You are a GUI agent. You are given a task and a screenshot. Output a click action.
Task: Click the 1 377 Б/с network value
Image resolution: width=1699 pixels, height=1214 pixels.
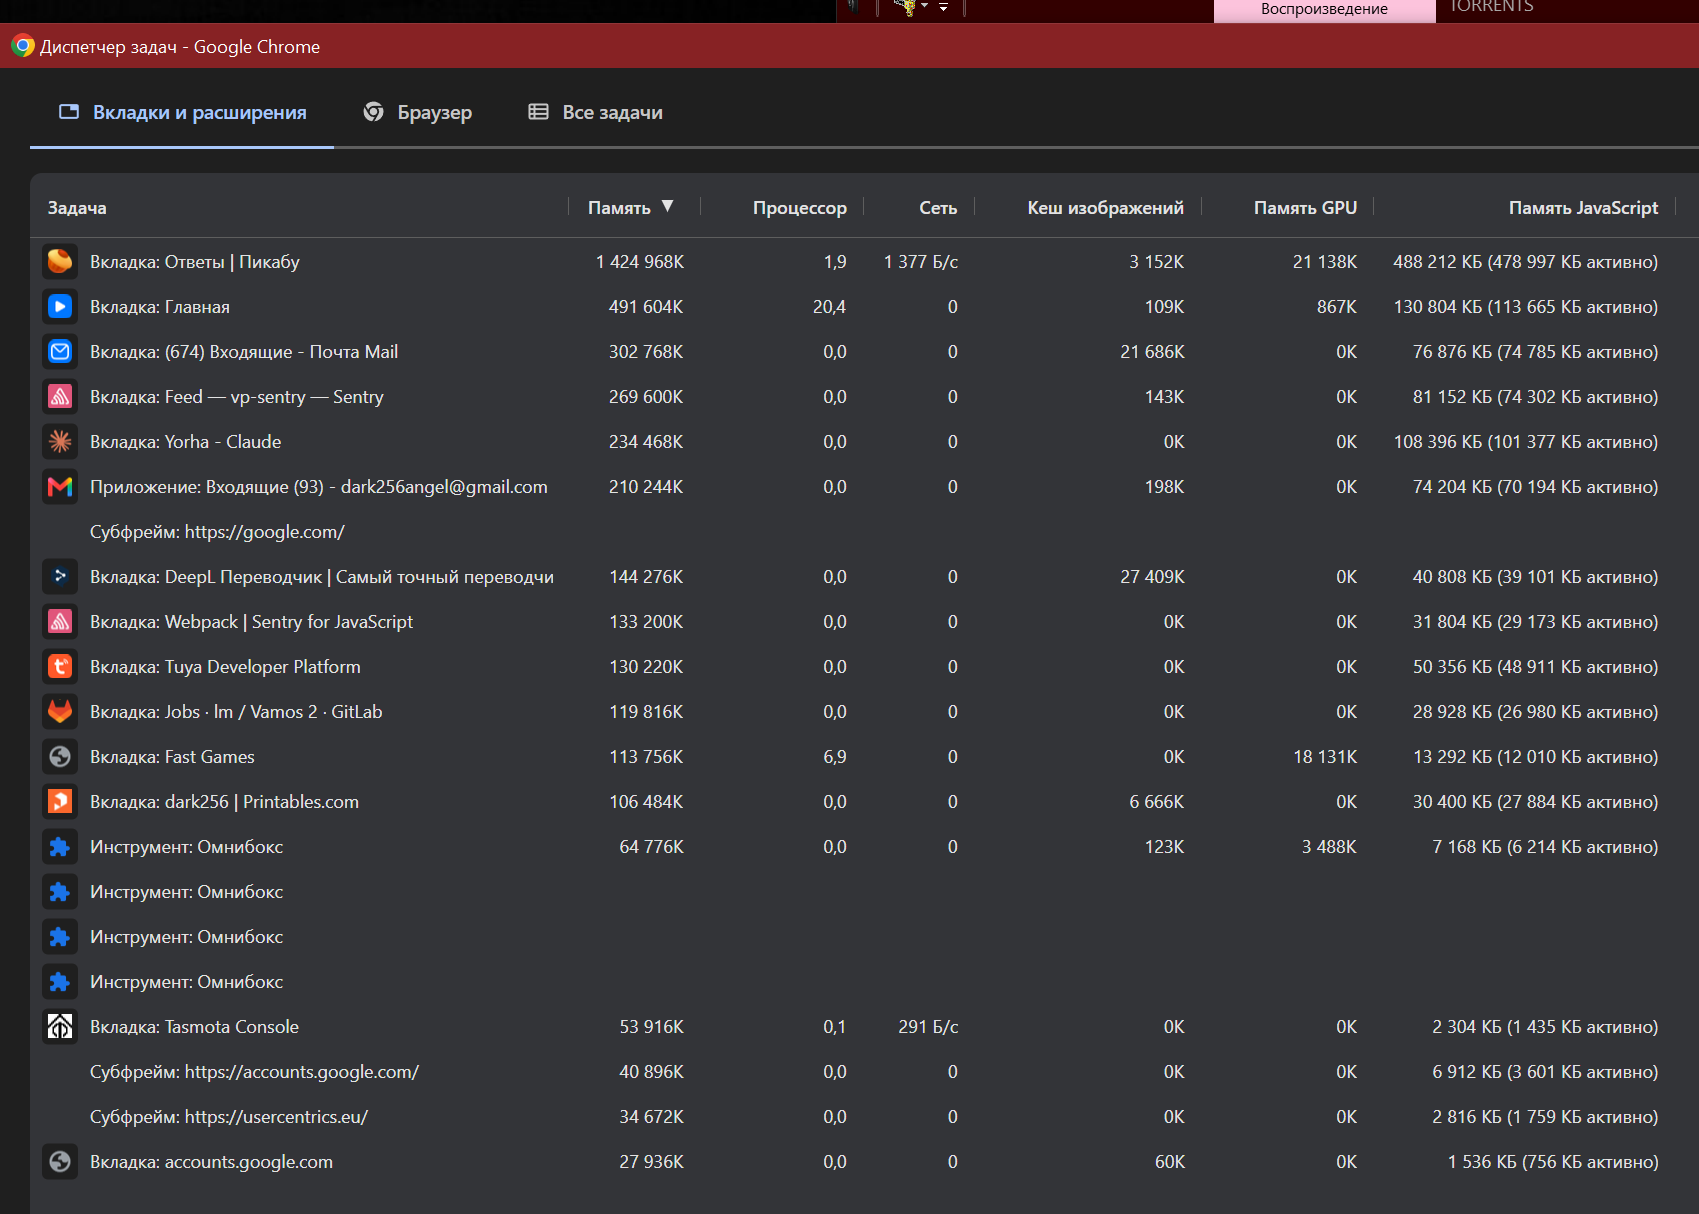click(x=921, y=262)
